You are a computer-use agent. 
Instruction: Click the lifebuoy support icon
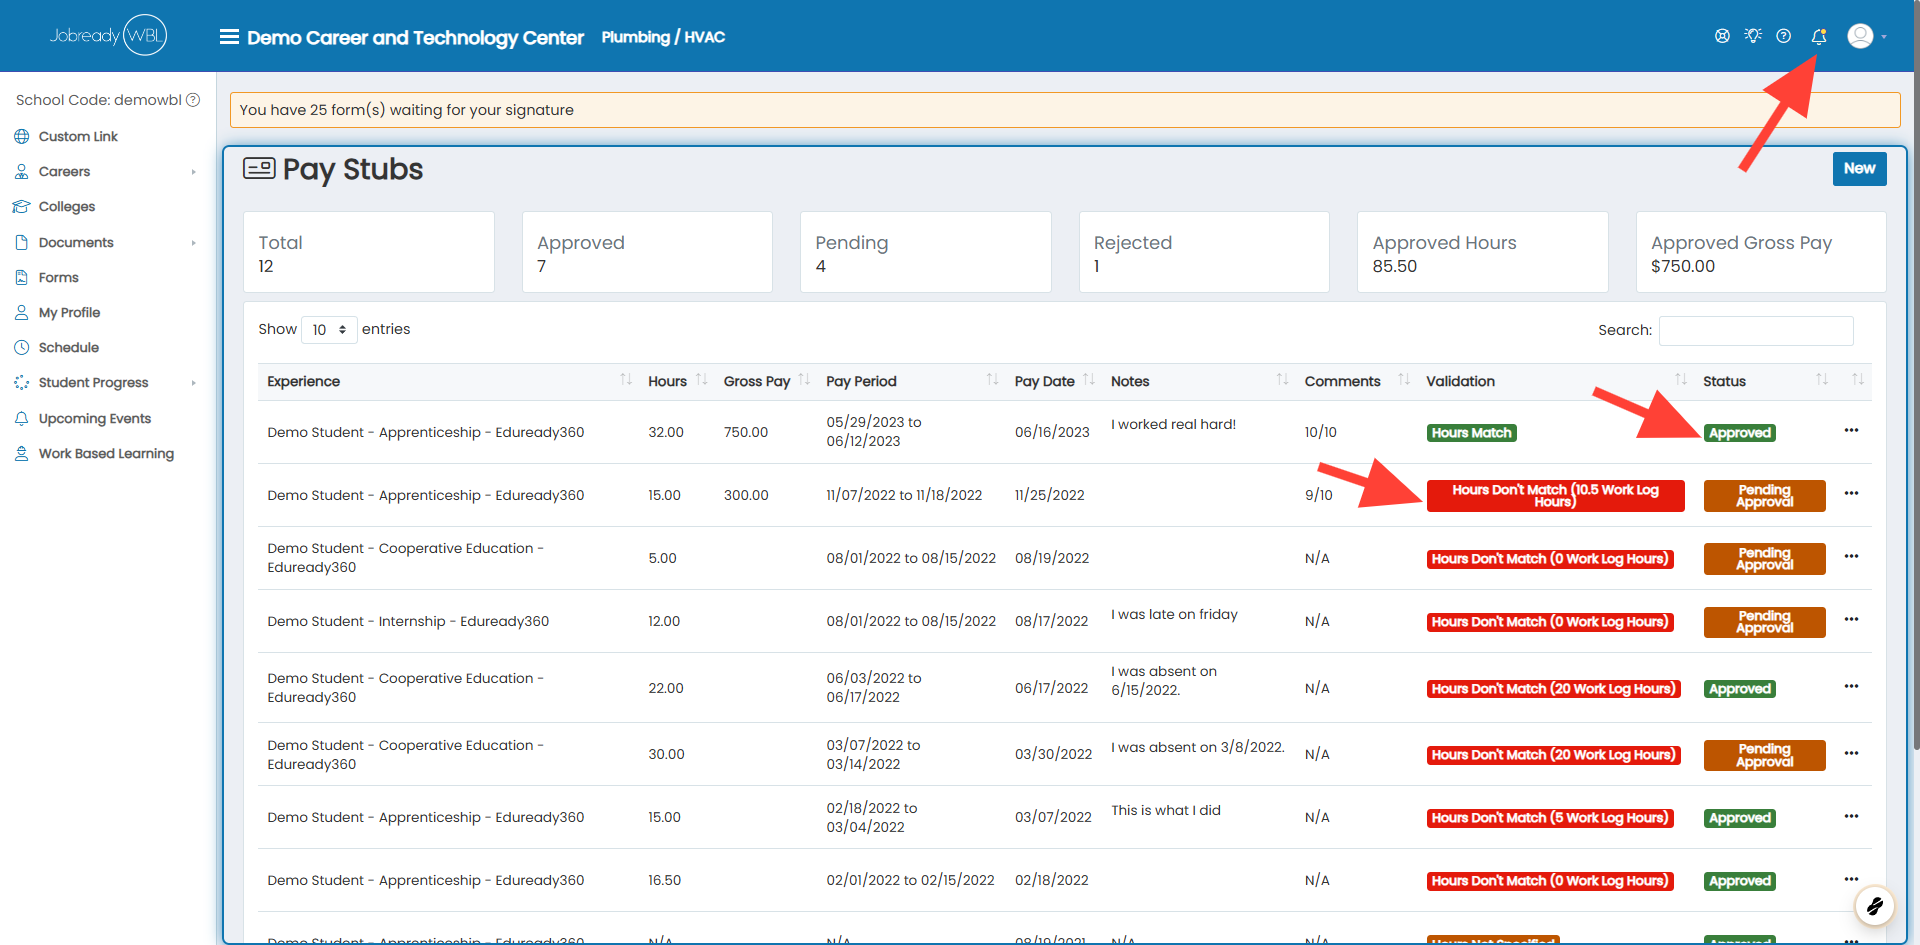click(x=1722, y=36)
